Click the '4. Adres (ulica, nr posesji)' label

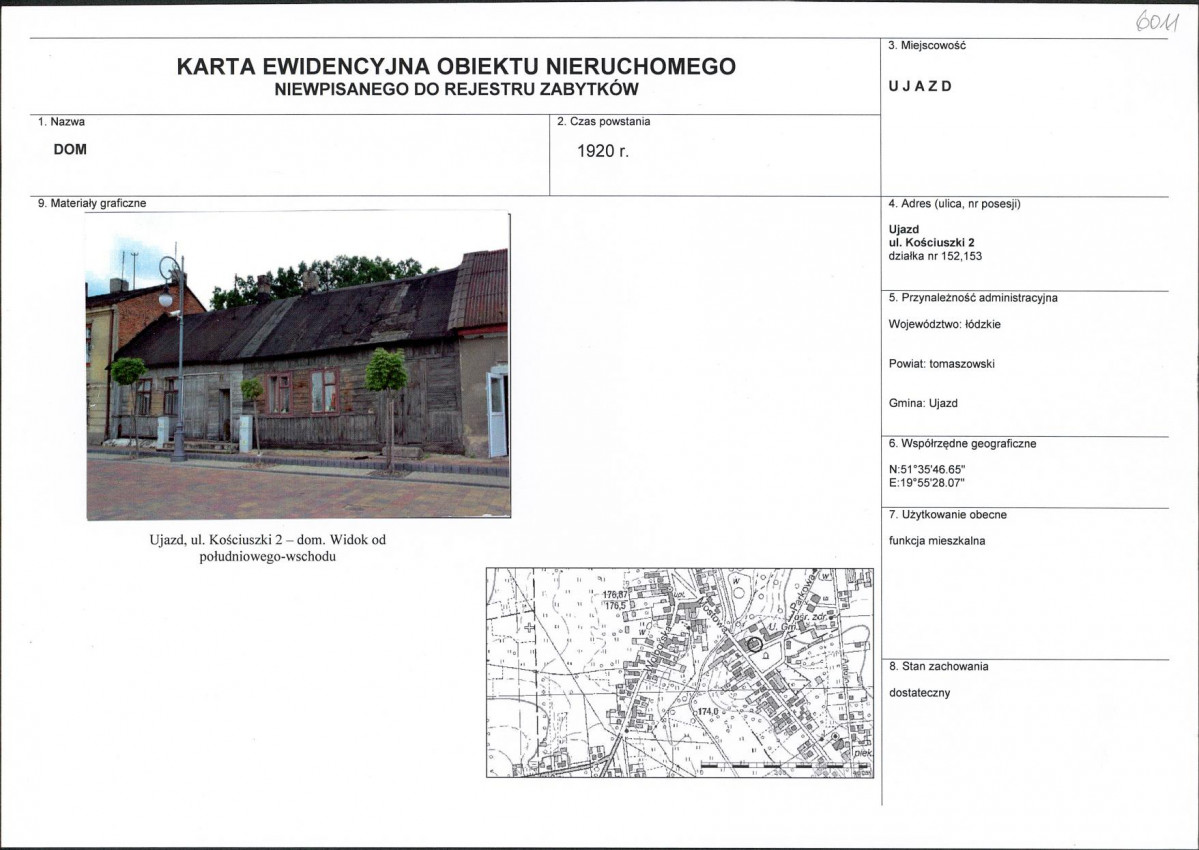[x=954, y=204]
